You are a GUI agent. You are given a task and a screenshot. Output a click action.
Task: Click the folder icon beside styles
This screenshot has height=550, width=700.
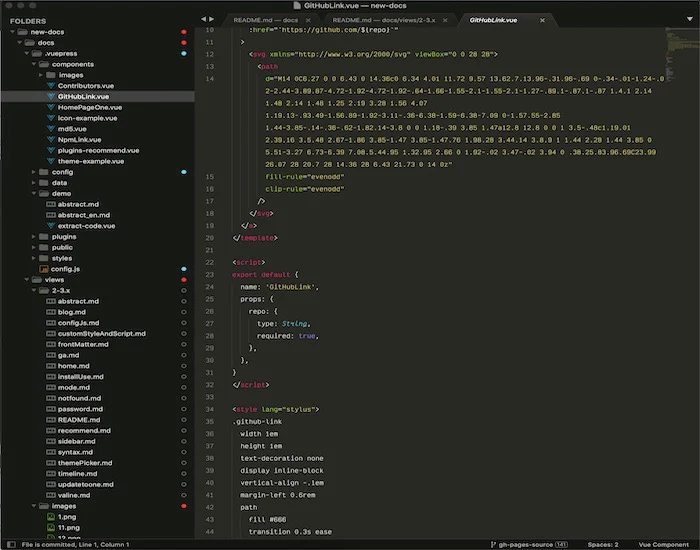tap(44, 258)
